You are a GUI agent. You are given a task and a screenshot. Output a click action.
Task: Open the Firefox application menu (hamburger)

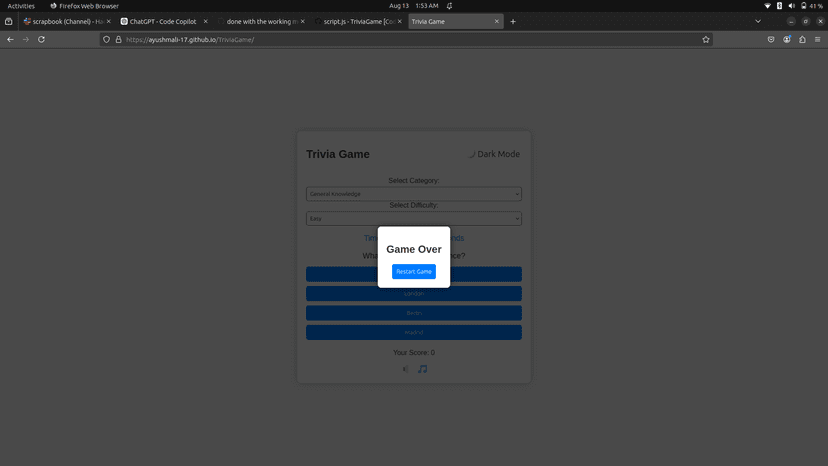point(818,39)
